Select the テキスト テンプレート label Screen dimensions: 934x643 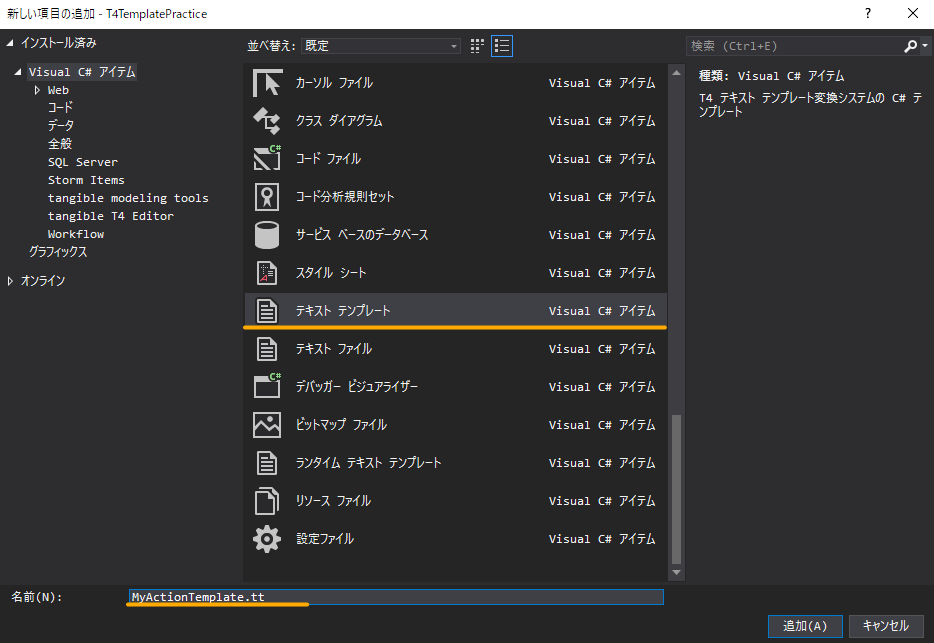pos(343,311)
